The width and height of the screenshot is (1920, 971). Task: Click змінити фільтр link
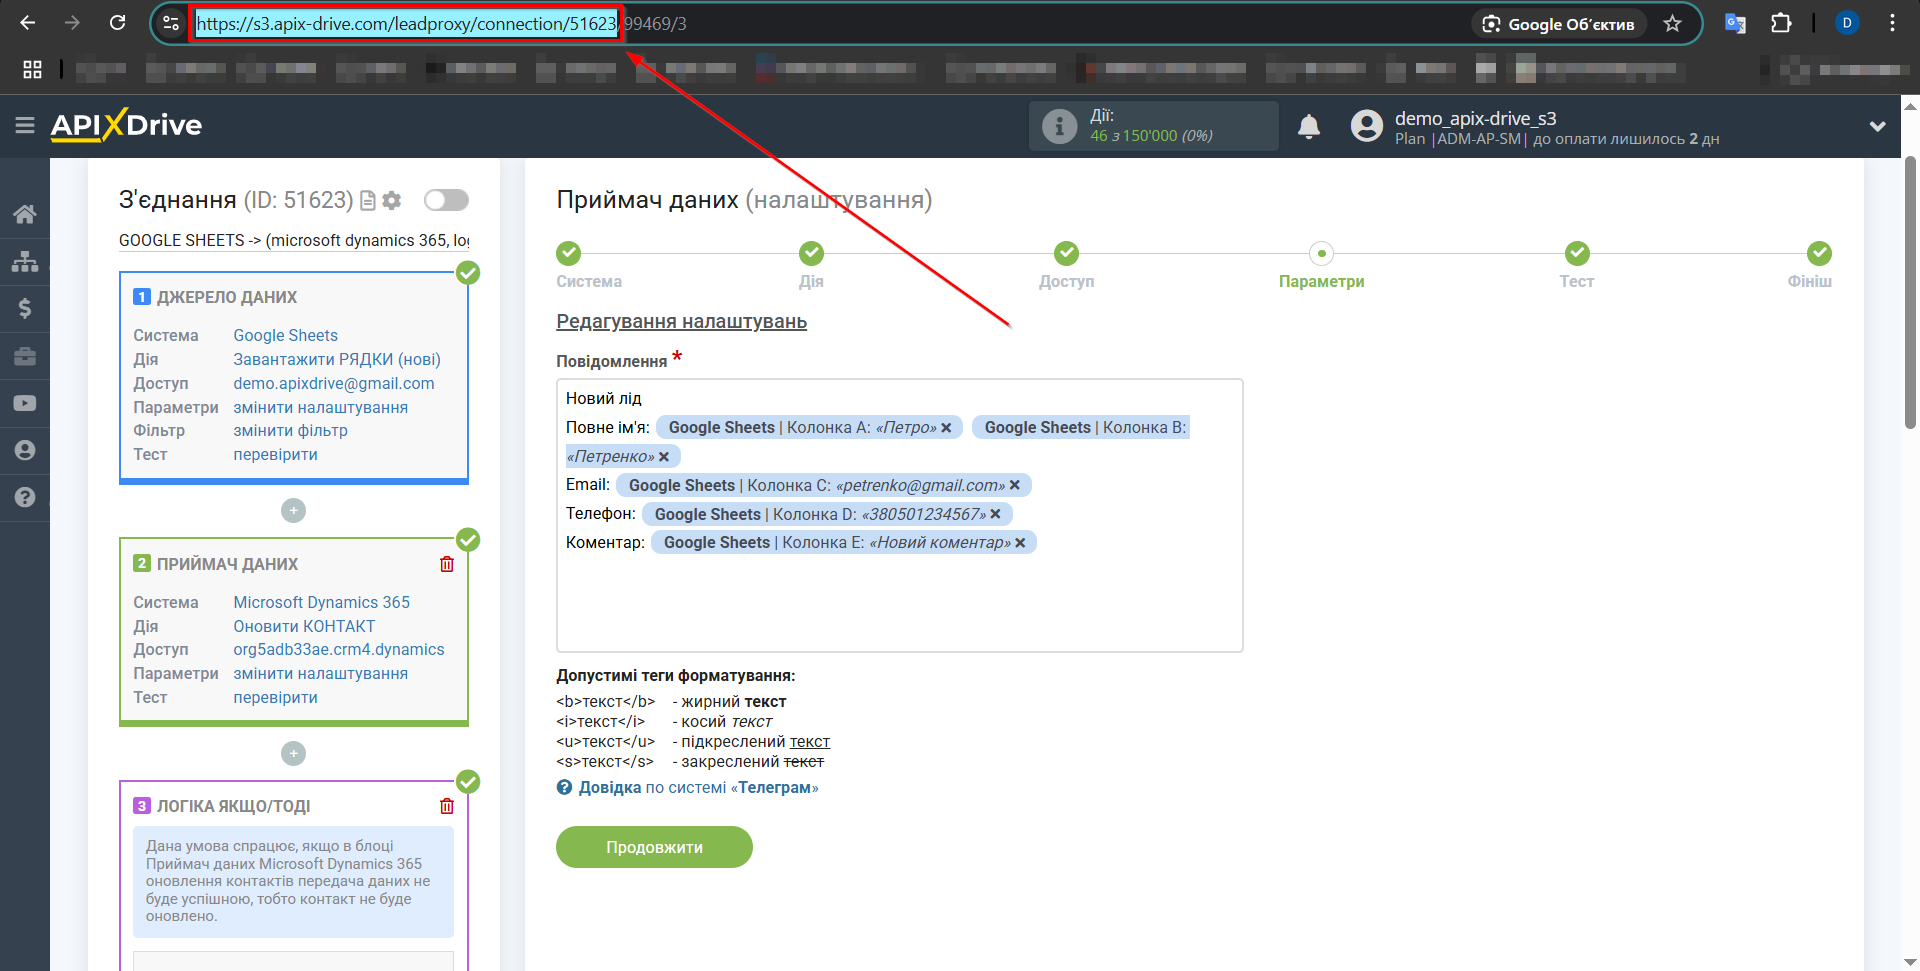[290, 430]
